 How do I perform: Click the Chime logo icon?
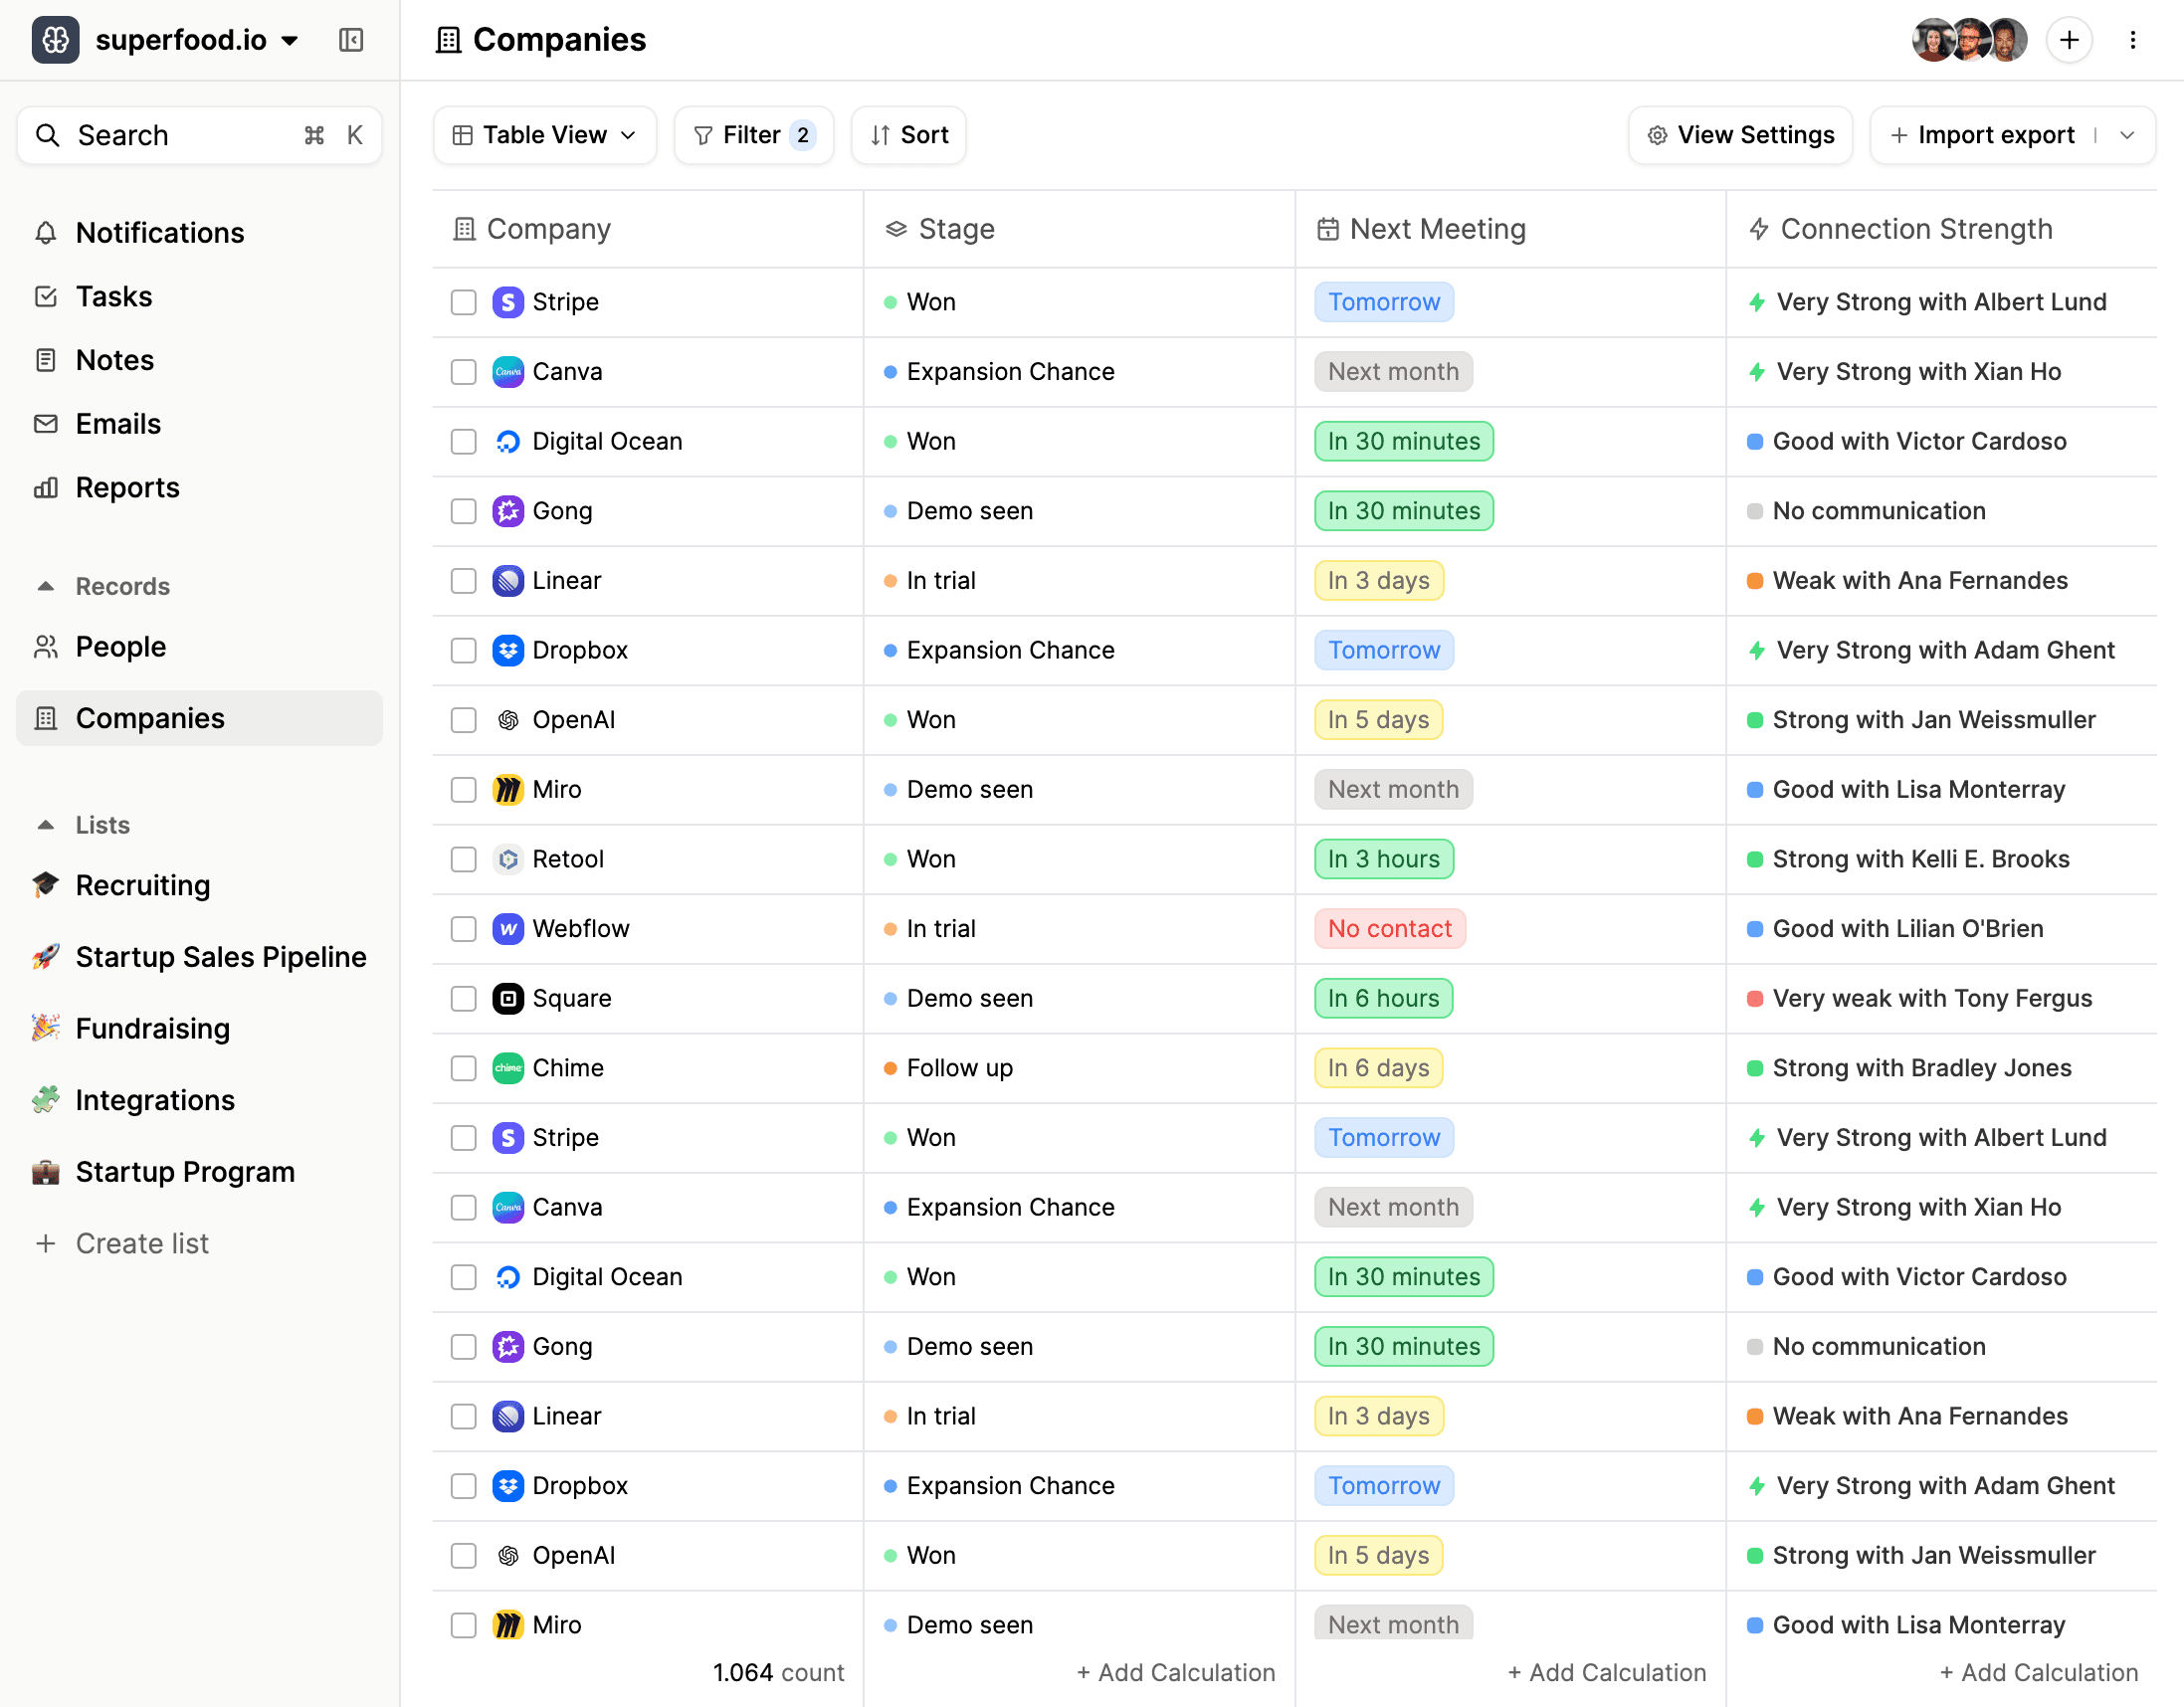[508, 1068]
